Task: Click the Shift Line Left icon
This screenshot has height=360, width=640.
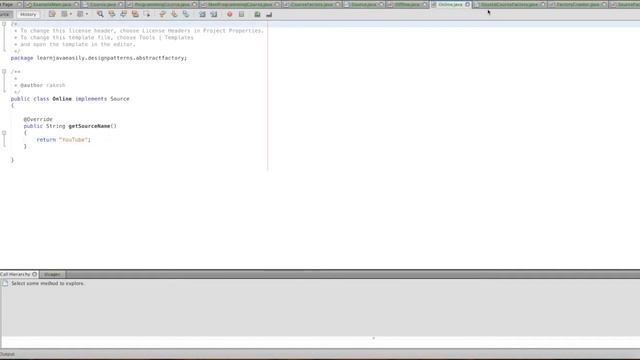Action: pyautogui.click(x=202, y=14)
